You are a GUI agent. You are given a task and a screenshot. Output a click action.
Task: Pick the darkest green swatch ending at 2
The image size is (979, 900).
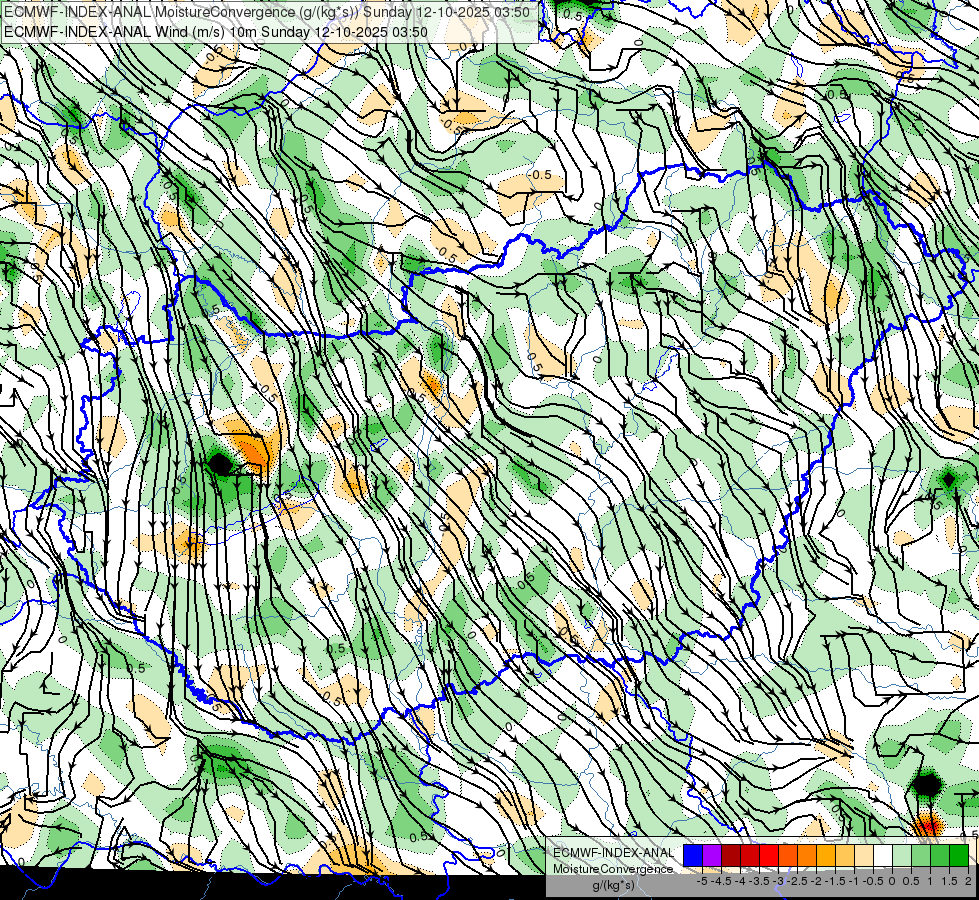(959, 856)
